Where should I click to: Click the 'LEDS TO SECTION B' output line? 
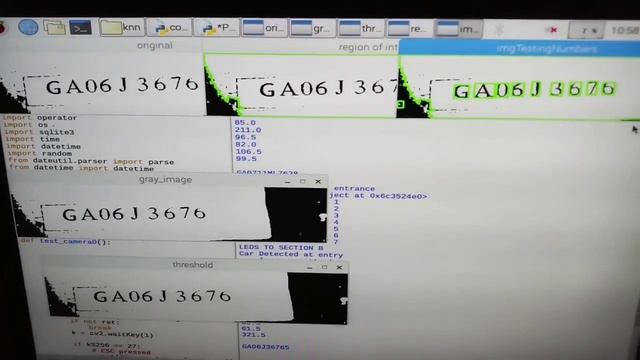[x=281, y=247]
